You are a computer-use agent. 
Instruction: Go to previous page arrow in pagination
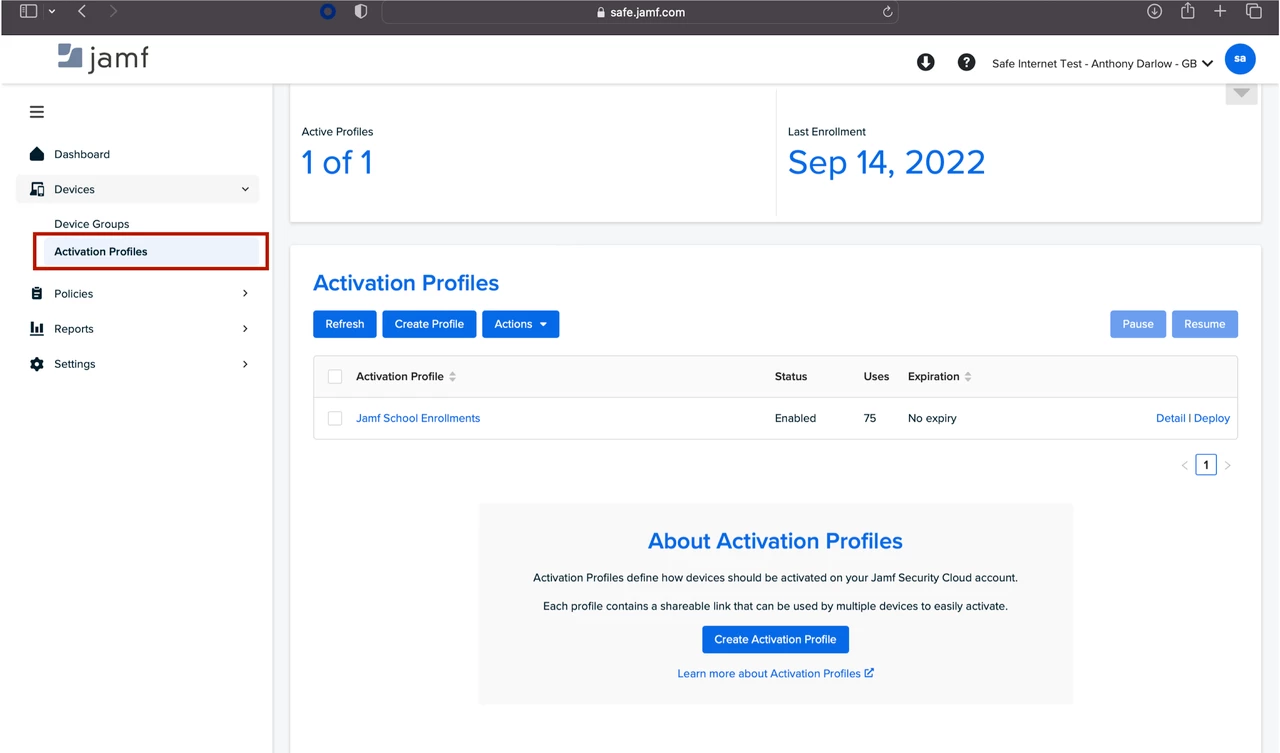[1185, 465]
